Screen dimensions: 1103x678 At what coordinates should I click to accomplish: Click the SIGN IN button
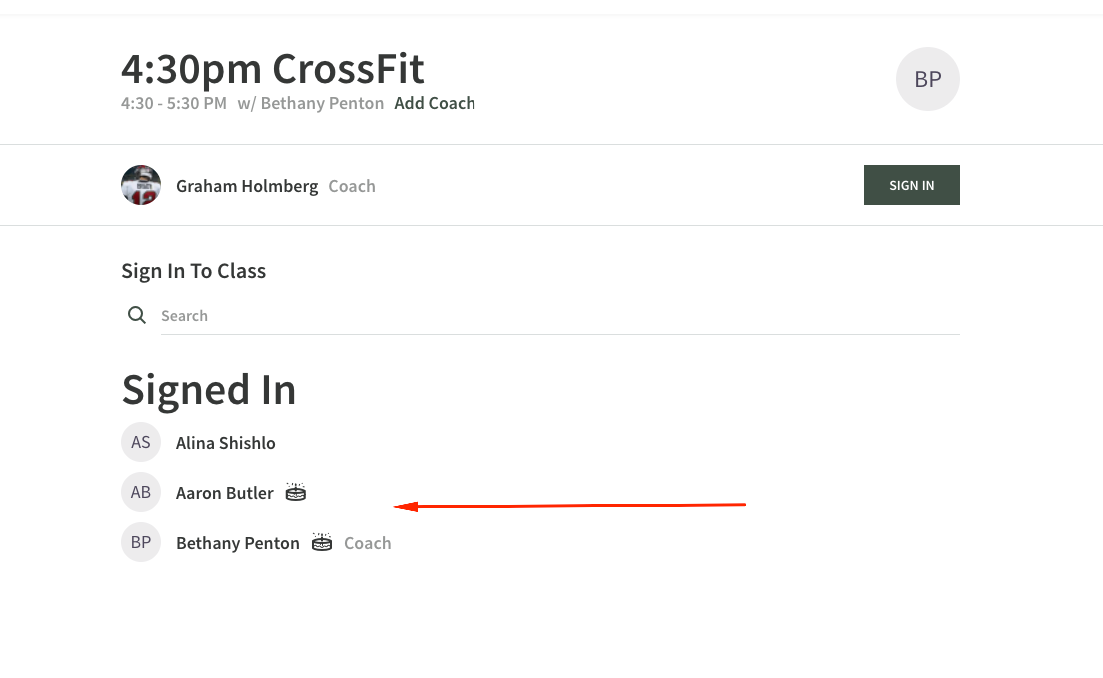(x=912, y=185)
